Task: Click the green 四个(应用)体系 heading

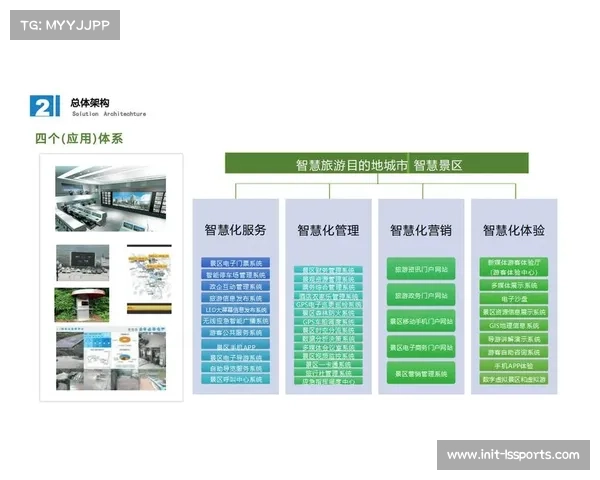Action: (79, 139)
